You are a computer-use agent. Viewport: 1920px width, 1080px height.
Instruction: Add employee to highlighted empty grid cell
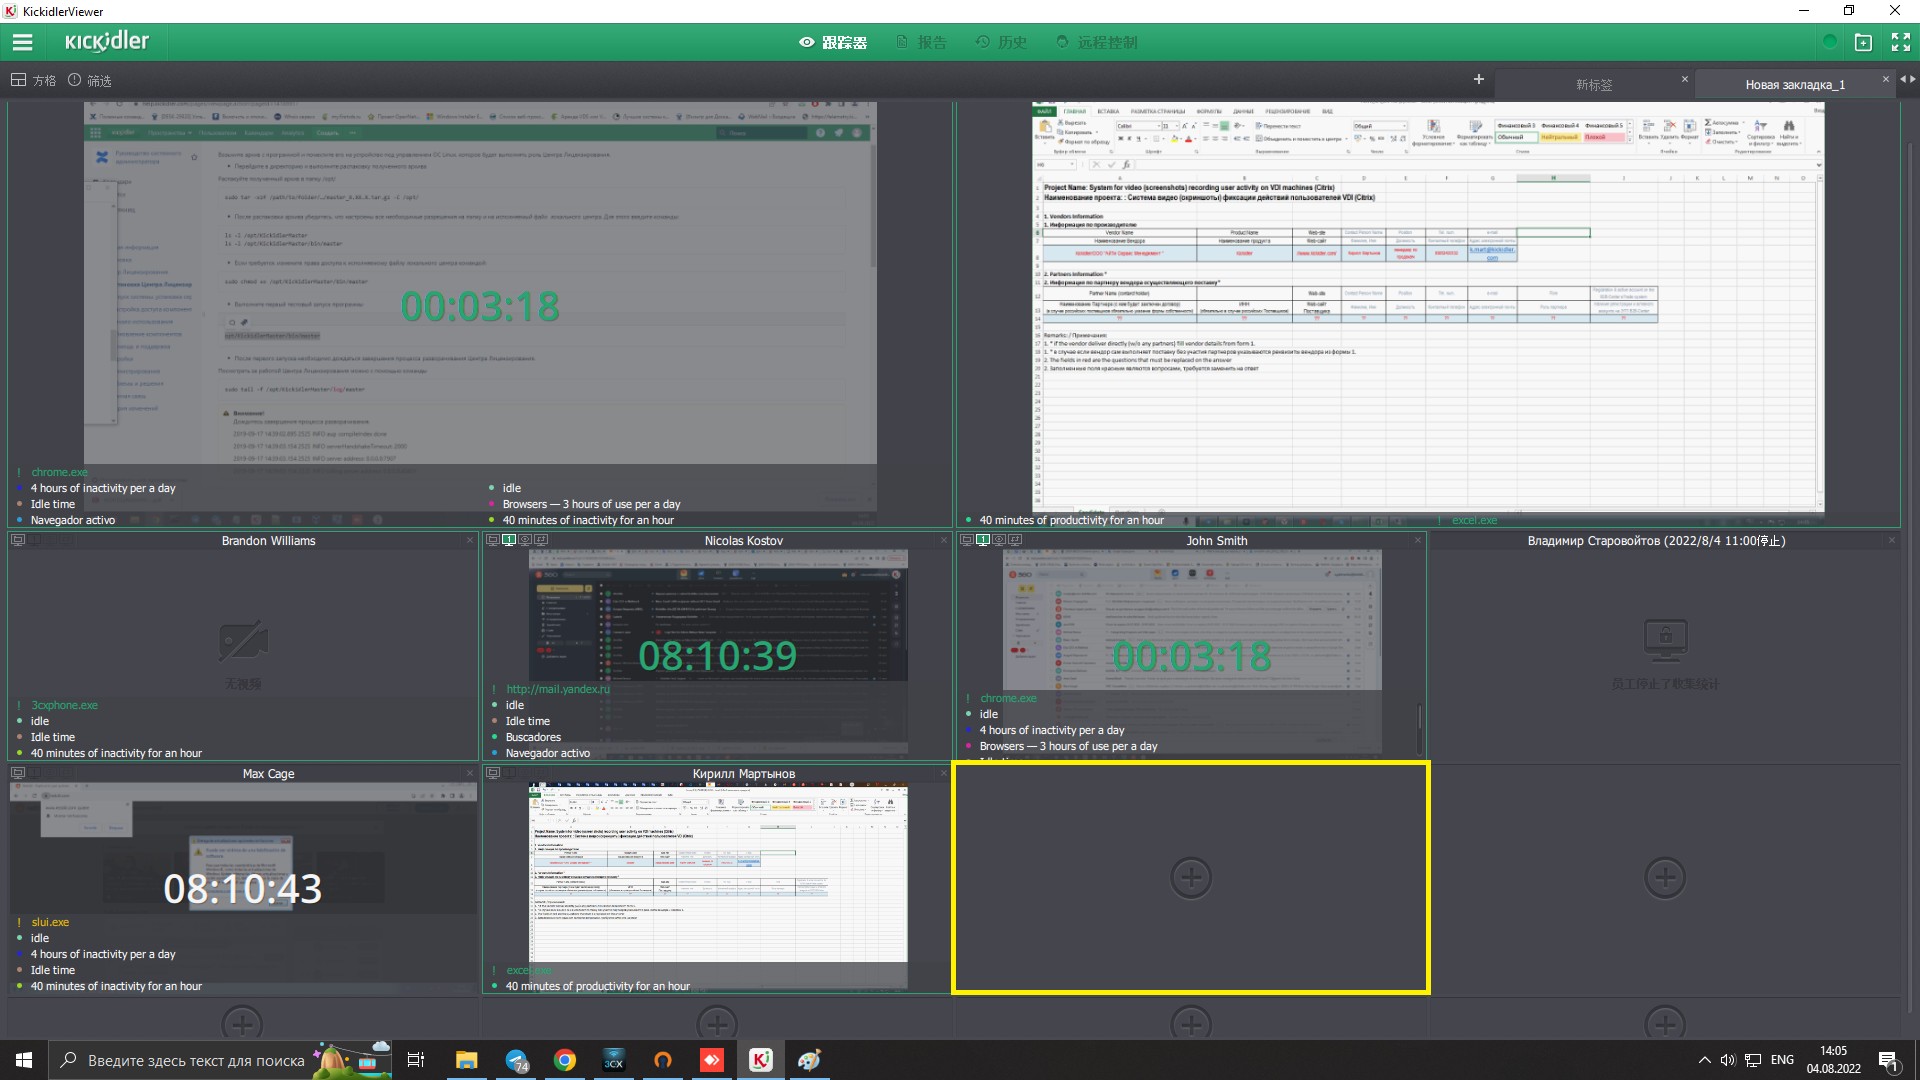[x=1190, y=877]
